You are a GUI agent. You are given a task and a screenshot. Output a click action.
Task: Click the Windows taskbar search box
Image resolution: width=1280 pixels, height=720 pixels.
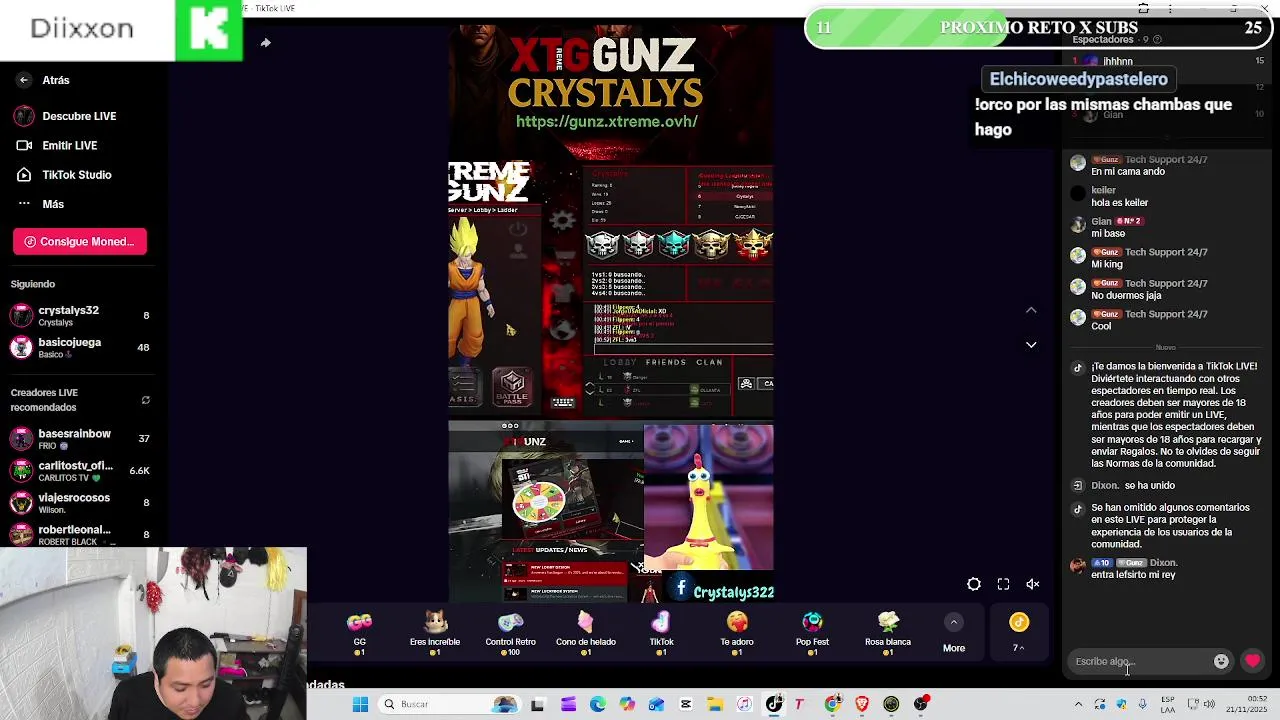coord(448,704)
